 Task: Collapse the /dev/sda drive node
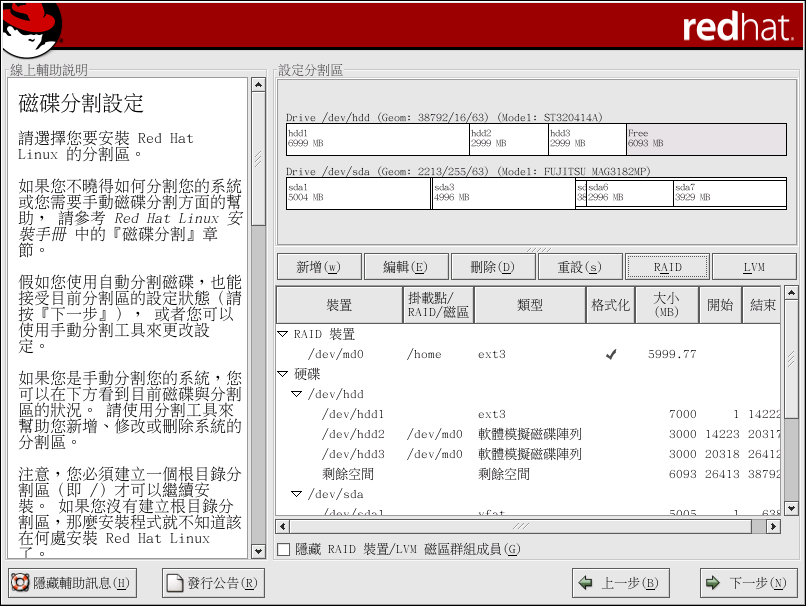297,494
